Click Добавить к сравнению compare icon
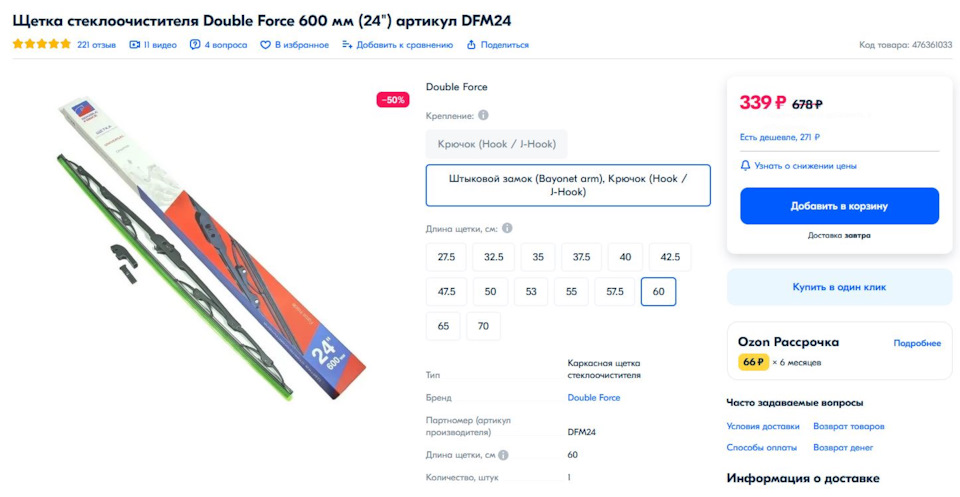The width and height of the screenshot is (960, 497). pos(347,45)
